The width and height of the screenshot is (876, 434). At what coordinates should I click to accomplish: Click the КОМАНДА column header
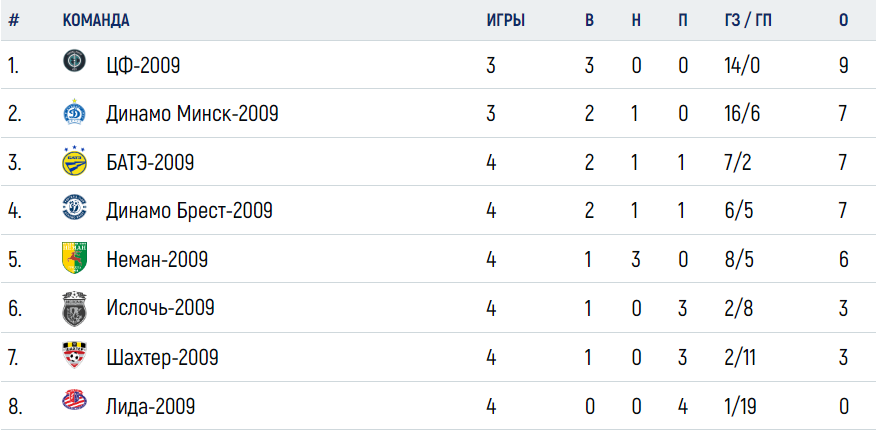96,21
